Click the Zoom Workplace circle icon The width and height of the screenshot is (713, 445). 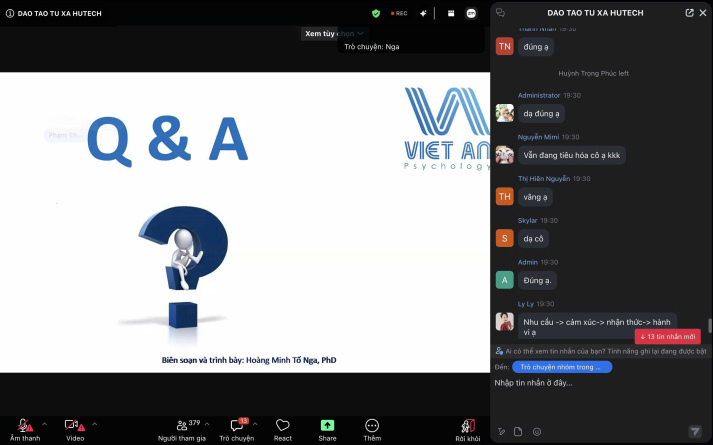[x=471, y=14]
